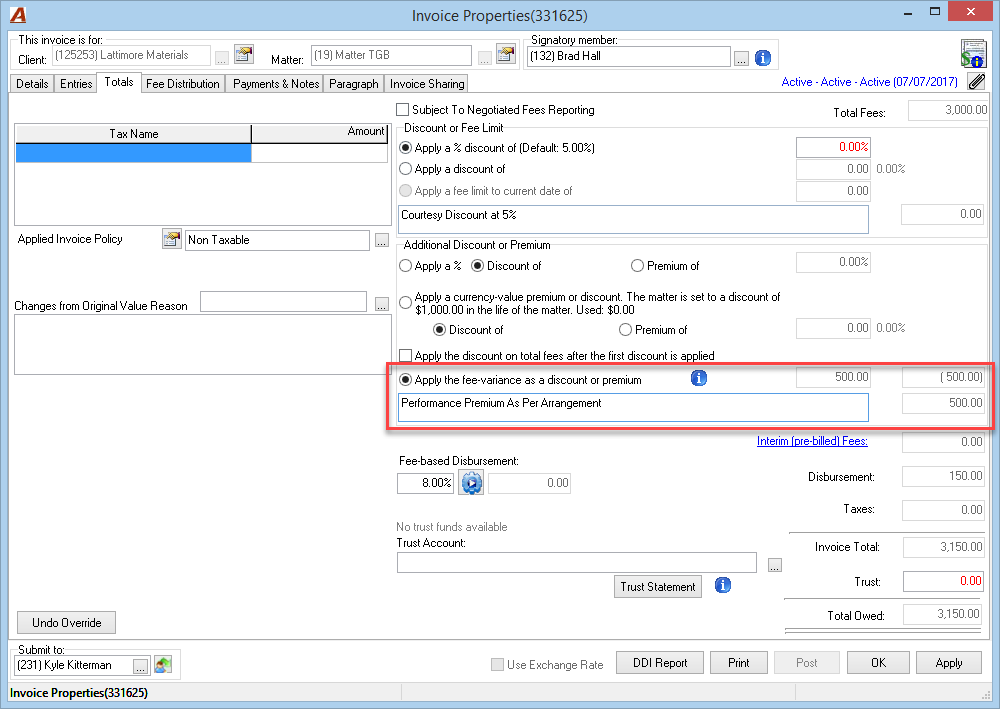Open the attachments paperclip icon
Image resolution: width=1000 pixels, height=709 pixels.
point(976,82)
